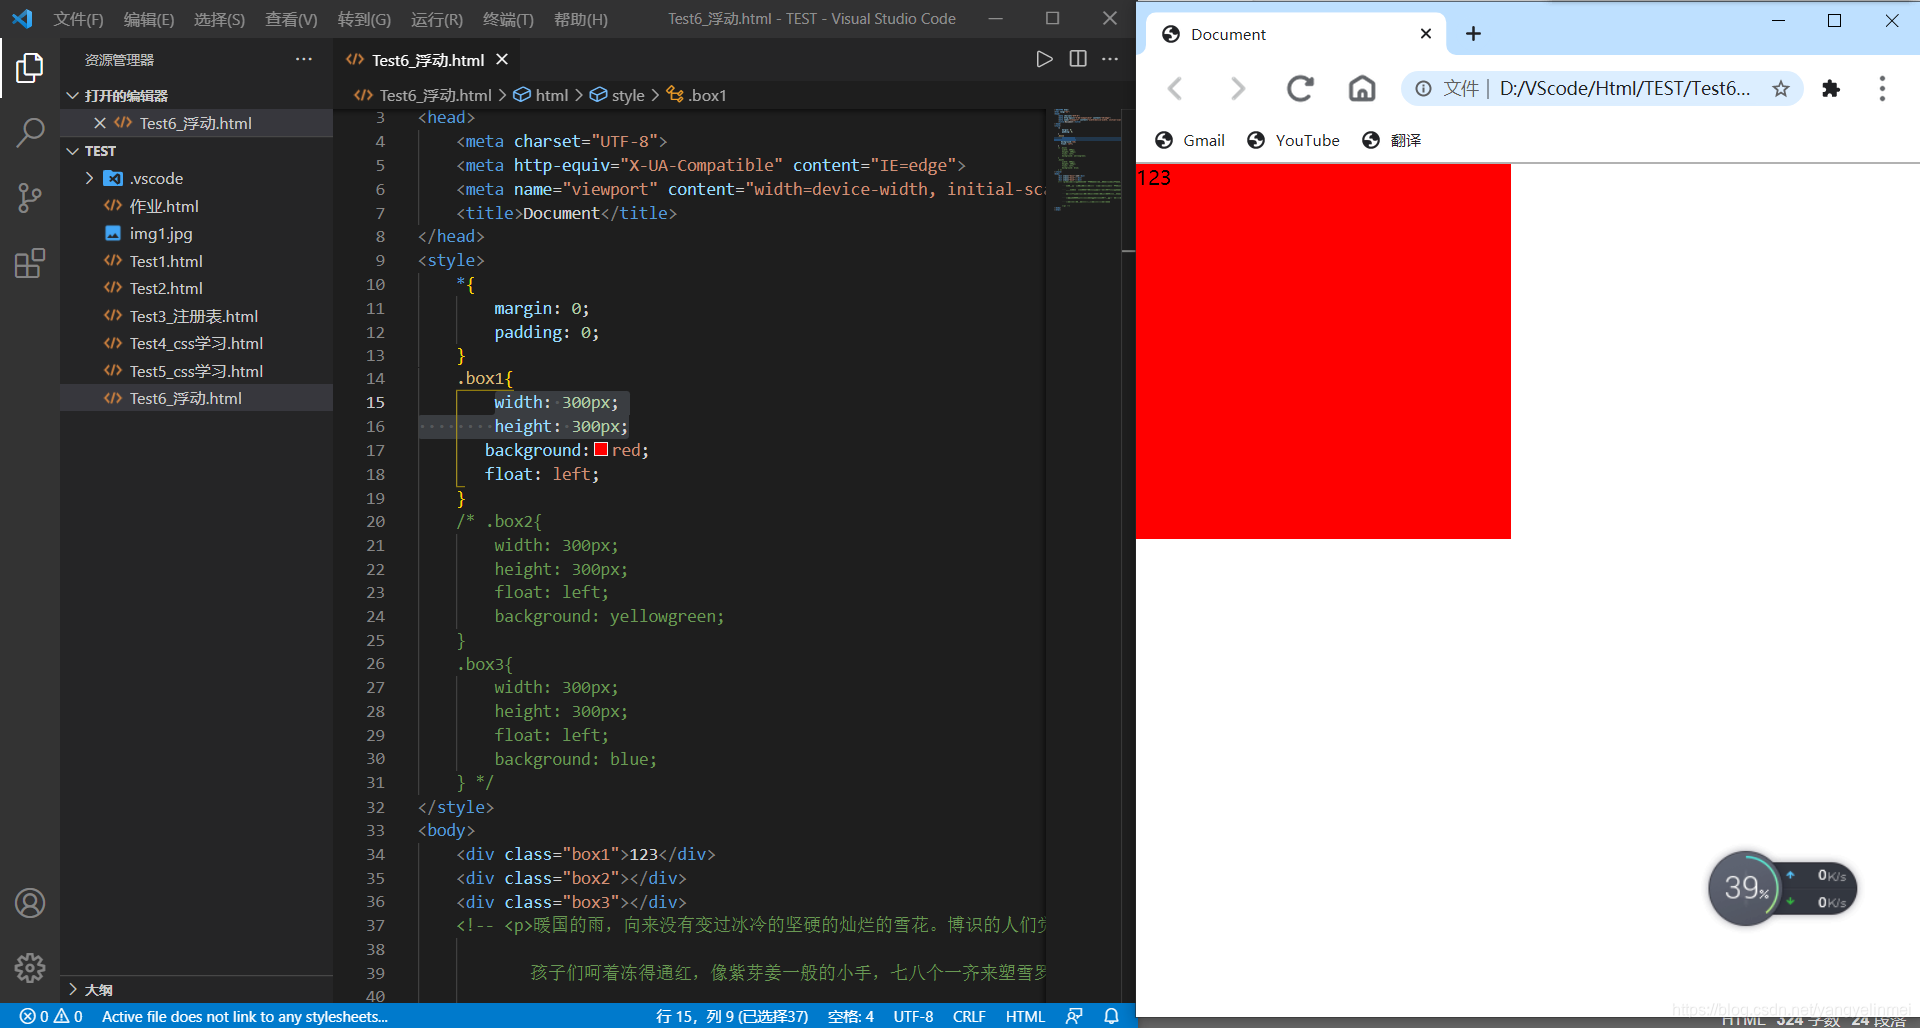This screenshot has width=1920, height=1028.
Task: Change line ending via CRLF status item
Action: [969, 1016]
